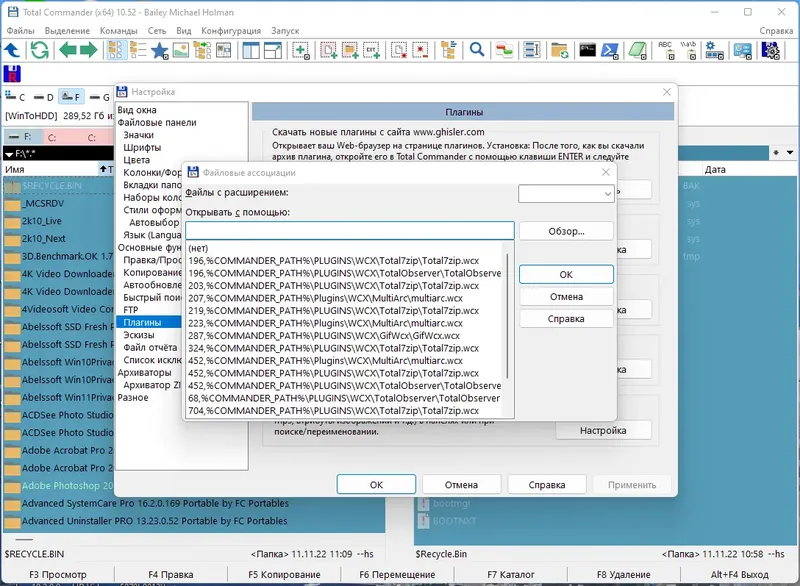This screenshot has height=586, width=800.
Task: Click the green refresh panel icon
Action: pyautogui.click(x=39, y=50)
